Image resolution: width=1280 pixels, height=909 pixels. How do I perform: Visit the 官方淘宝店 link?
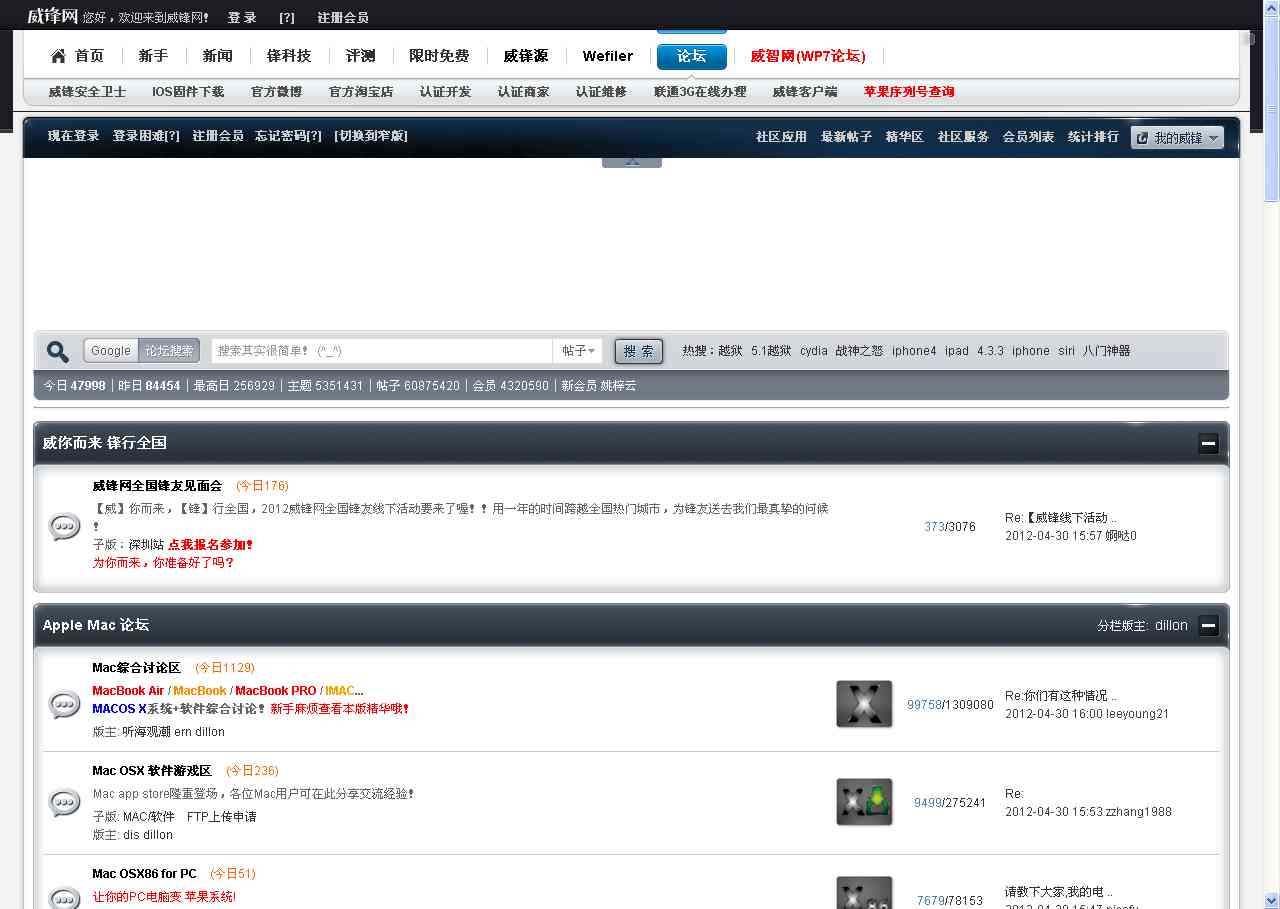[361, 91]
